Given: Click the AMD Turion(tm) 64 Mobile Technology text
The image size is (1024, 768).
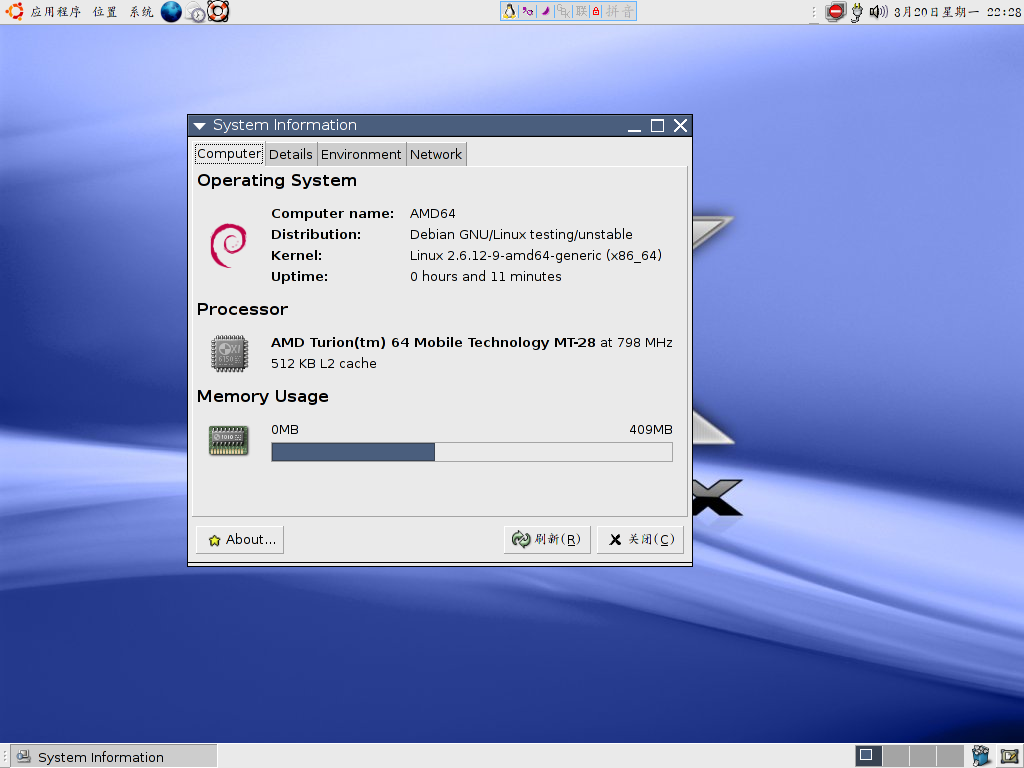Looking at the screenshot, I should point(433,342).
